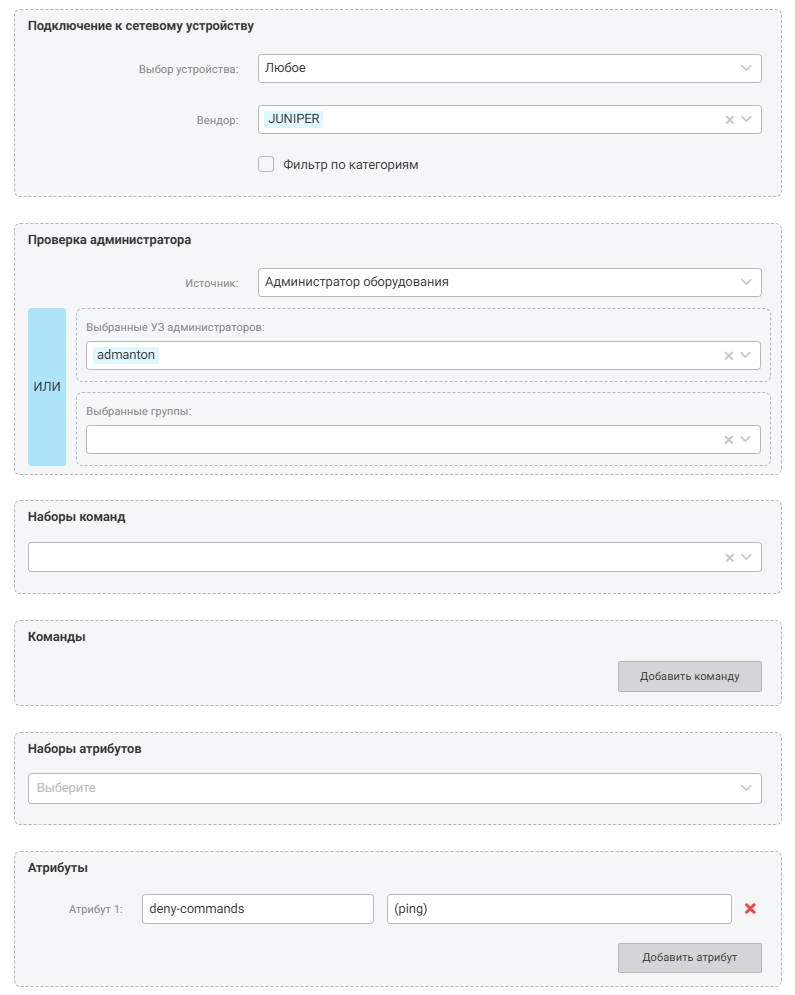This screenshot has height=995, width=795.
Task: Clear the selected groups field X icon
Action: (728, 440)
